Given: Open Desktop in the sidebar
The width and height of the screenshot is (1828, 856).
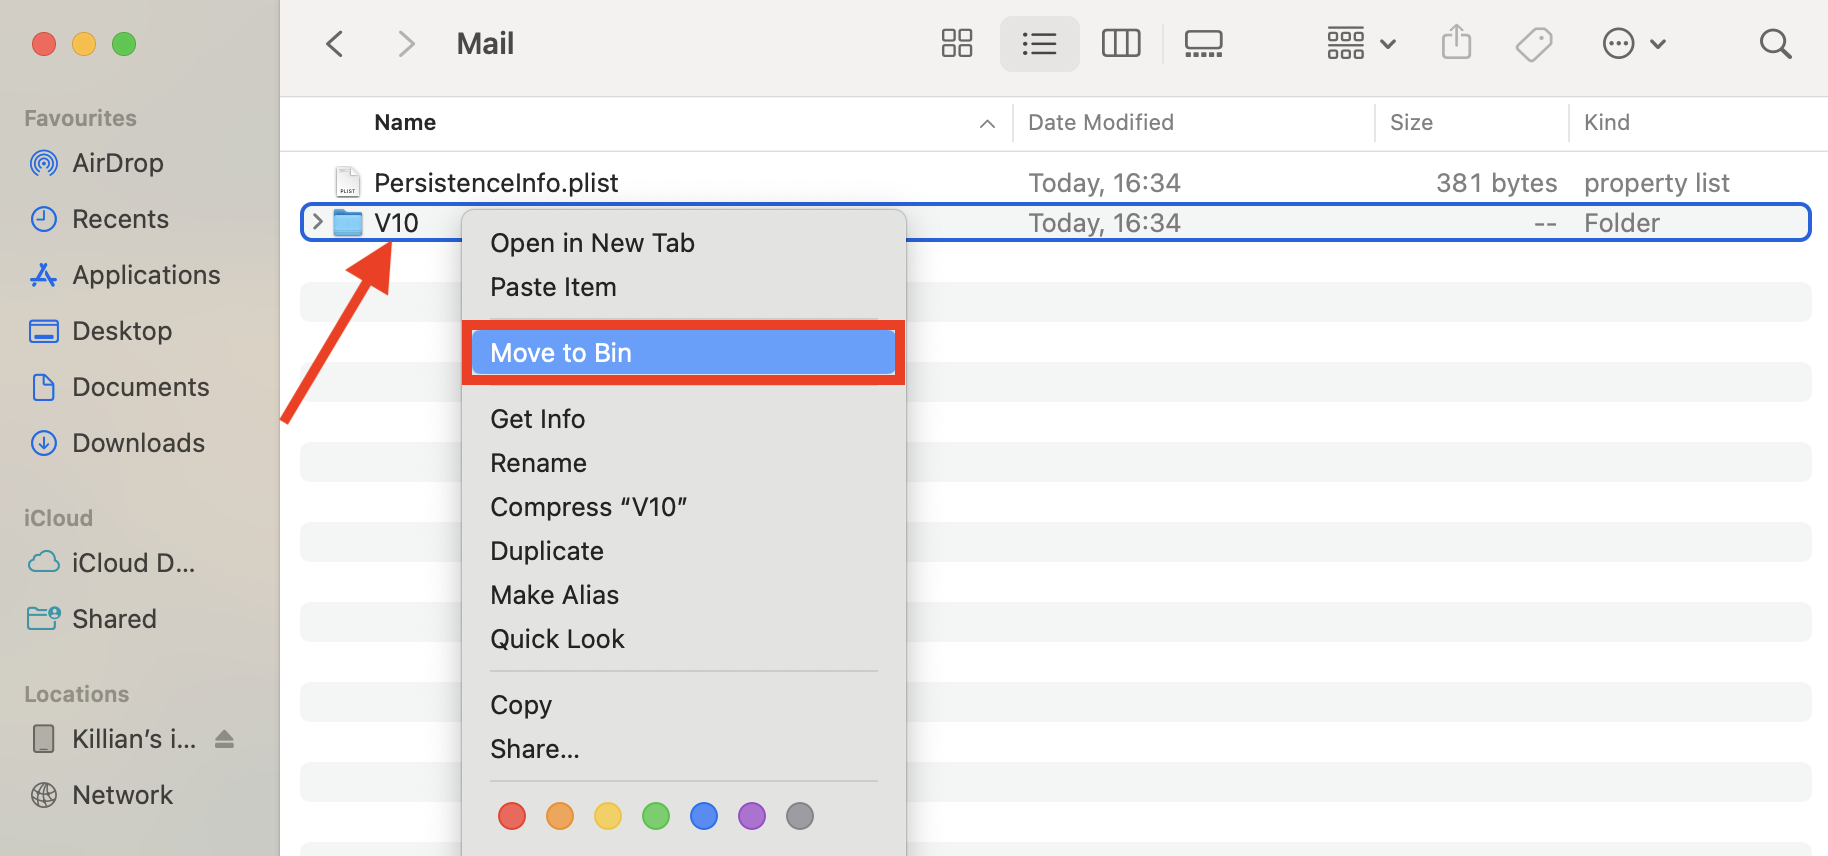Looking at the screenshot, I should 122,331.
